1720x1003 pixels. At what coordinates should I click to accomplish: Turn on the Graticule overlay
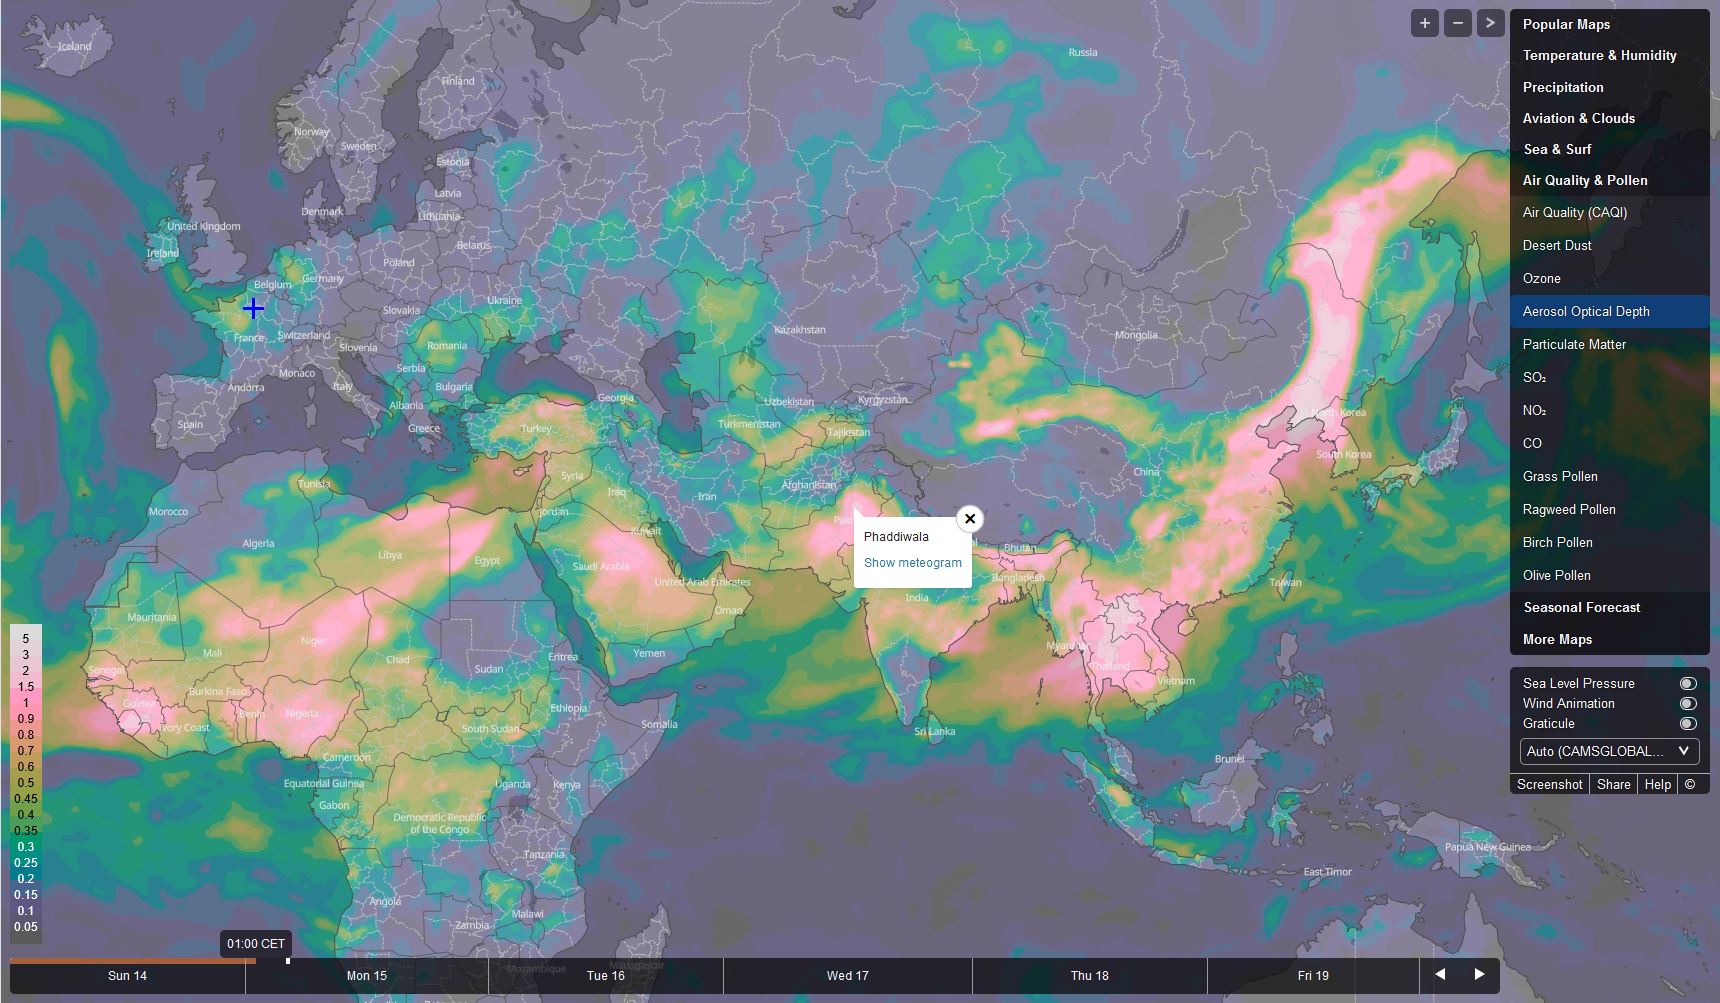tap(1688, 723)
